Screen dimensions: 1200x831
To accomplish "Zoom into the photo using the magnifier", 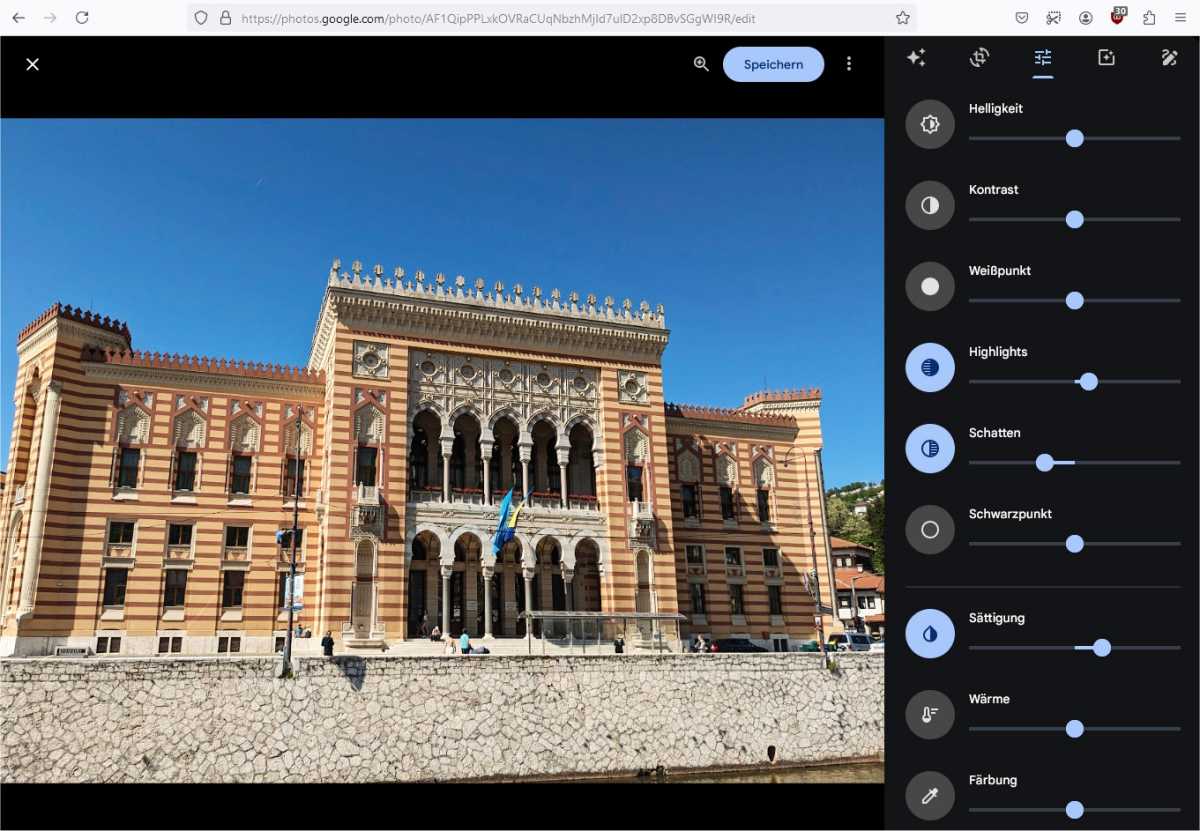I will [x=700, y=63].
